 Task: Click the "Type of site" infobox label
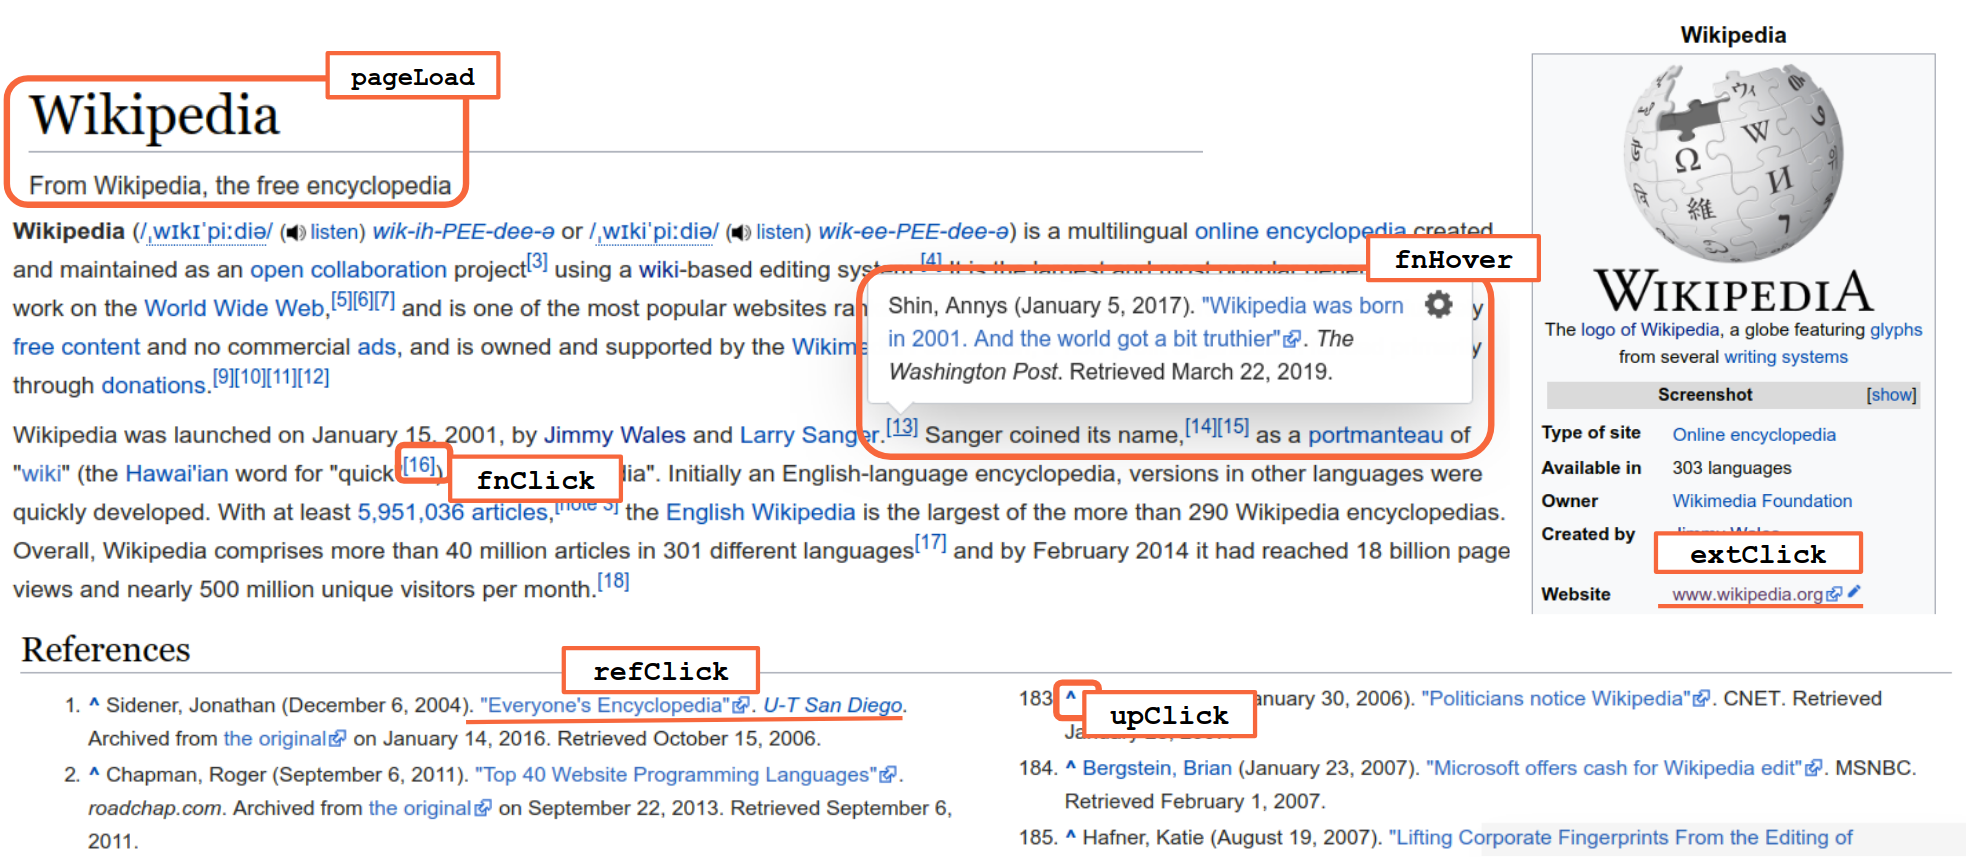click(1591, 433)
